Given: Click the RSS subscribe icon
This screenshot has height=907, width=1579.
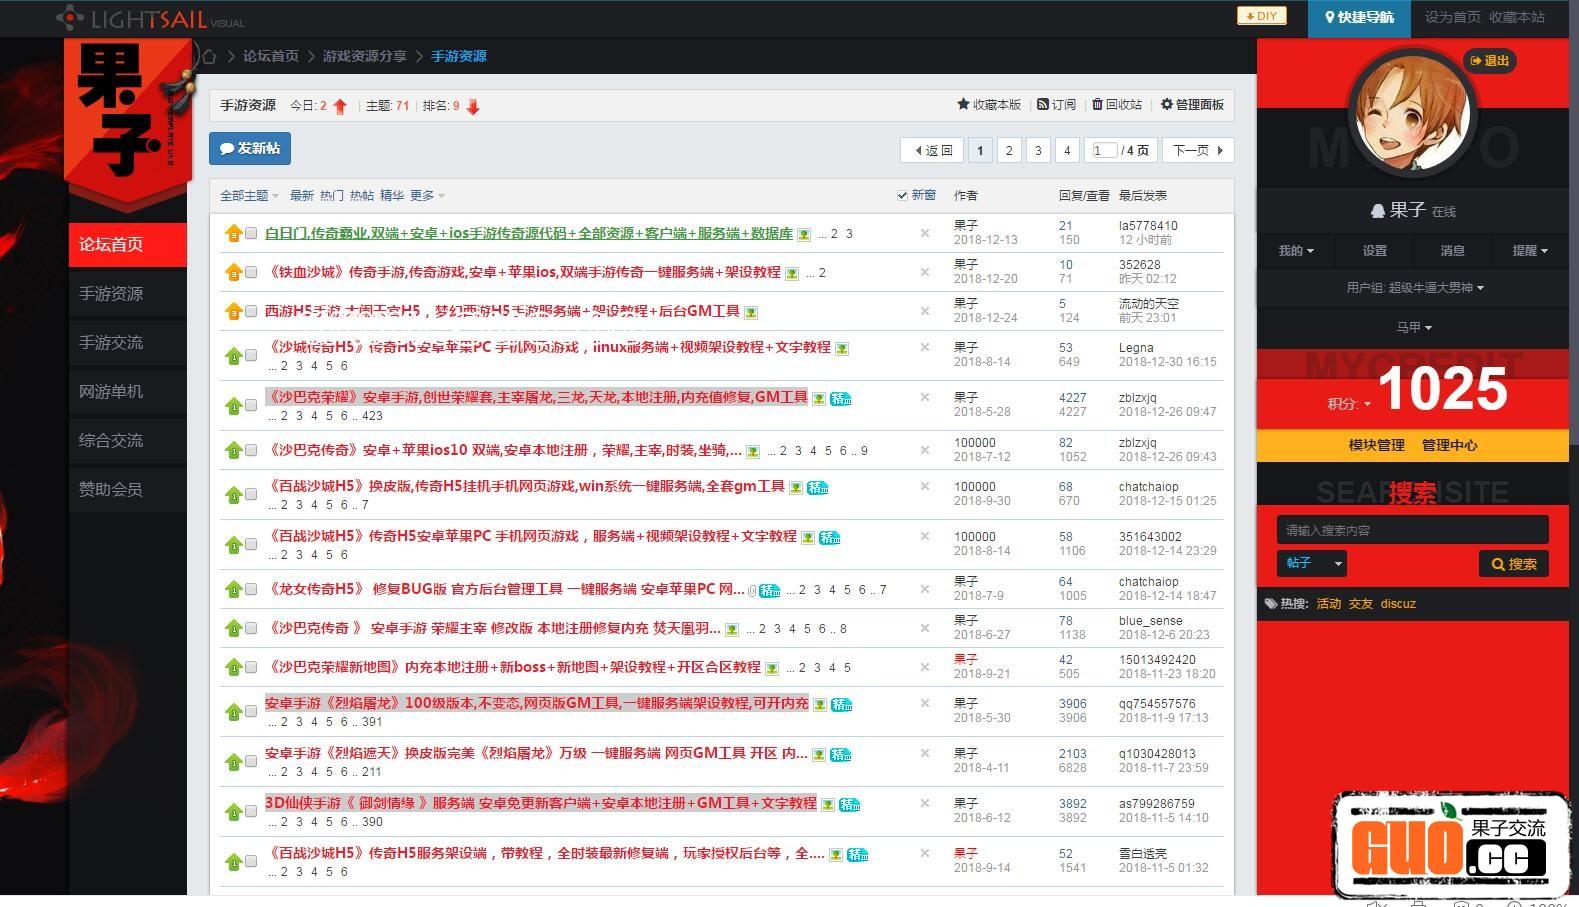Looking at the screenshot, I should click(1043, 104).
